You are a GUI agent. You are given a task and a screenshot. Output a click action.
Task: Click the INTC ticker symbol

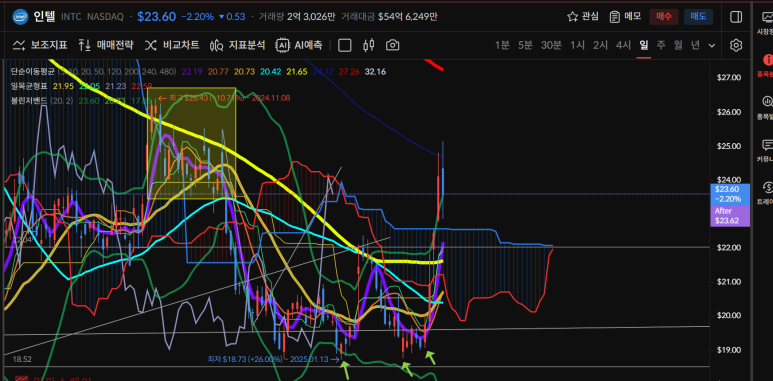coord(71,17)
